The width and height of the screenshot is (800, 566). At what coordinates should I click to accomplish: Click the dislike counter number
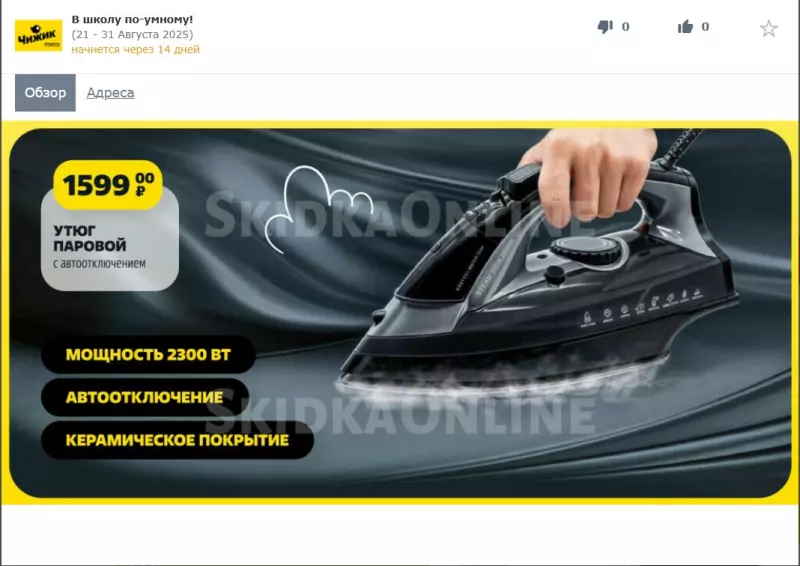pyautogui.click(x=626, y=27)
